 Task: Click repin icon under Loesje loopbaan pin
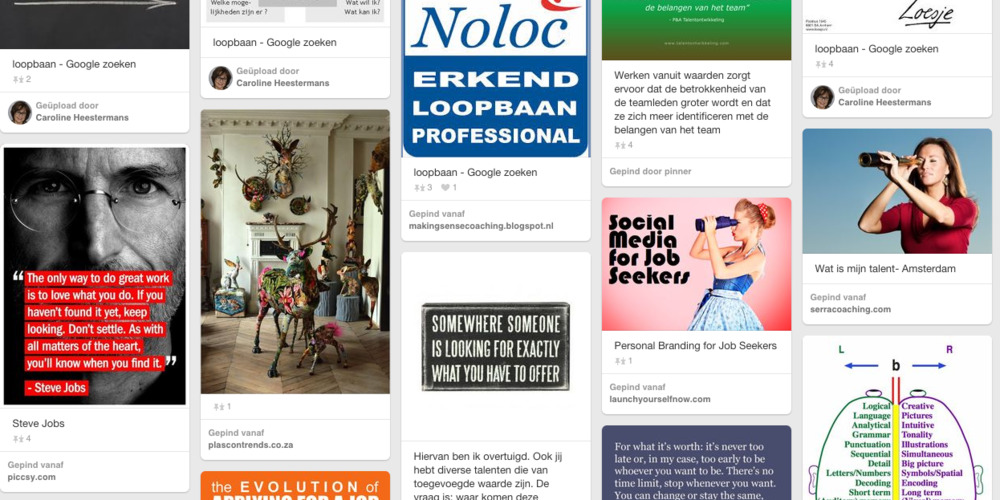coord(820,64)
